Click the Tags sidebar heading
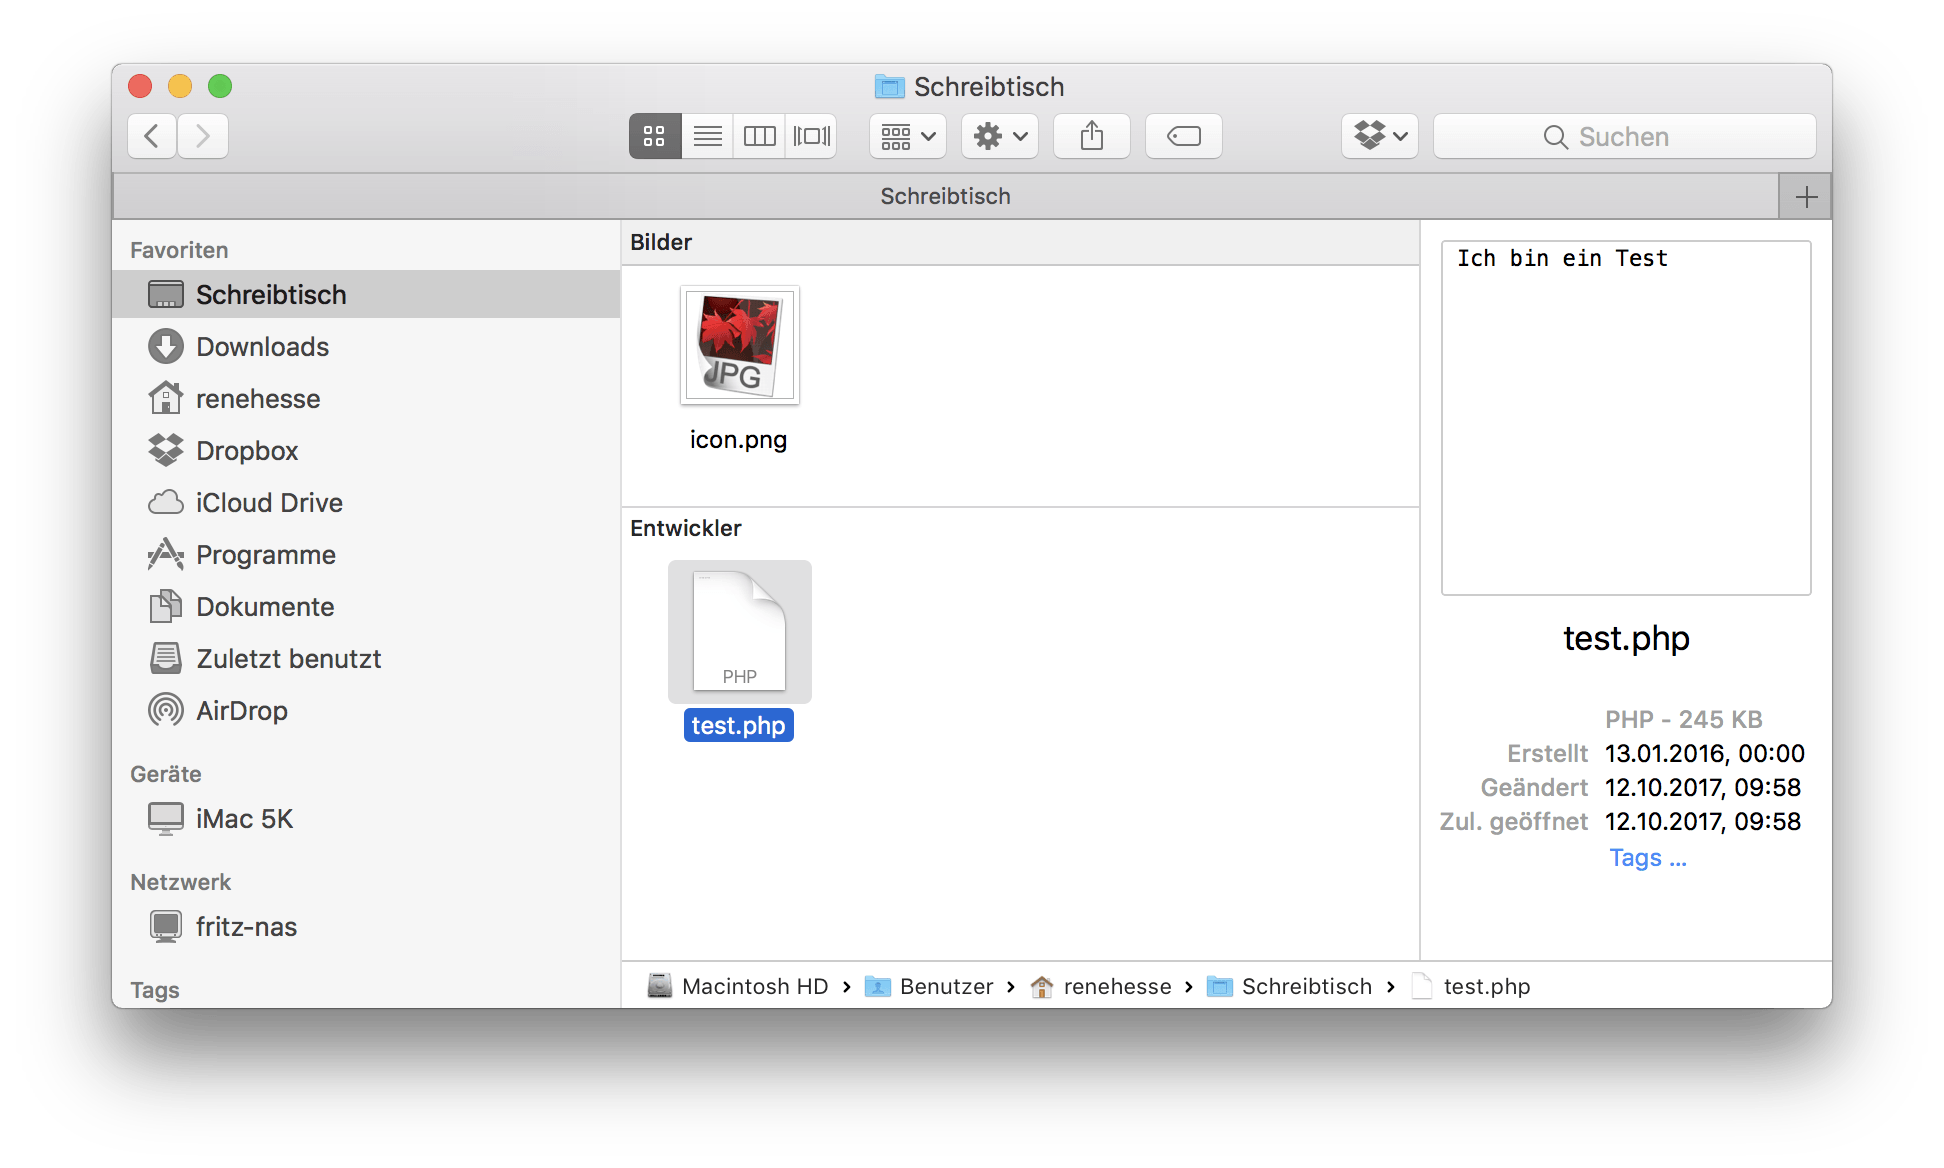Viewport: 1944px width, 1168px height. pos(155,990)
